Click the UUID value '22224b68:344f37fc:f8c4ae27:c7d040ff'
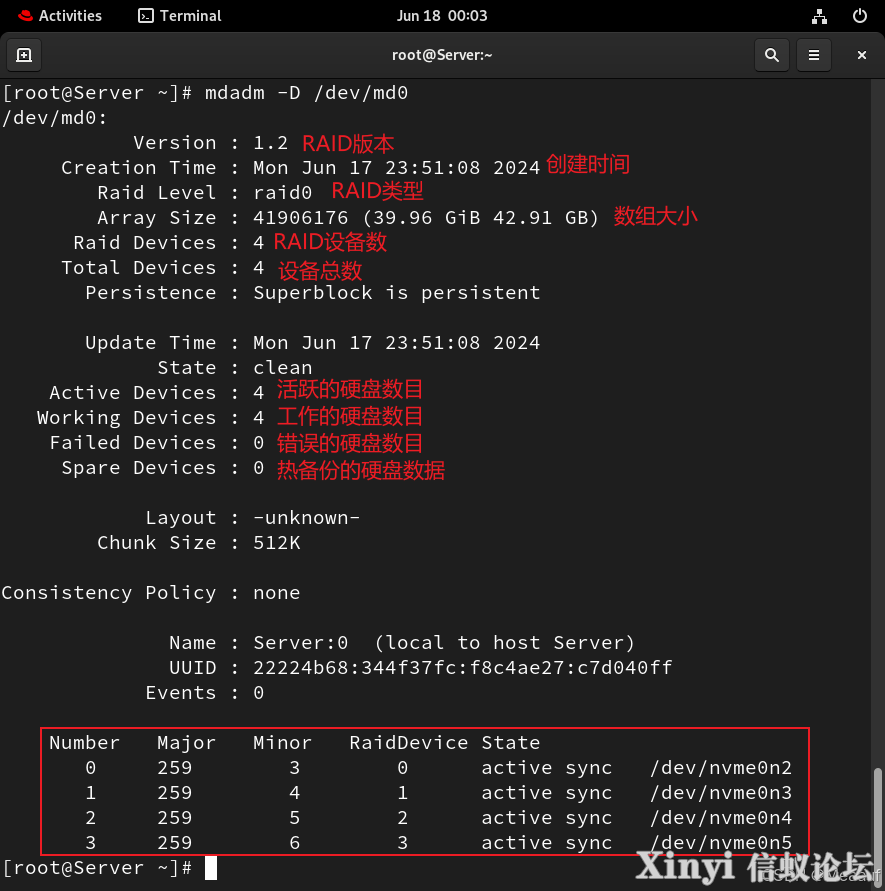 click(462, 668)
